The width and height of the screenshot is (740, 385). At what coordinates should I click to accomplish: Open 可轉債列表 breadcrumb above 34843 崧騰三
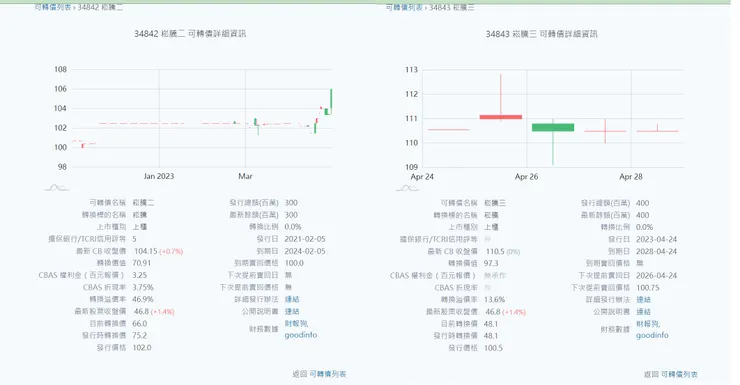[404, 8]
